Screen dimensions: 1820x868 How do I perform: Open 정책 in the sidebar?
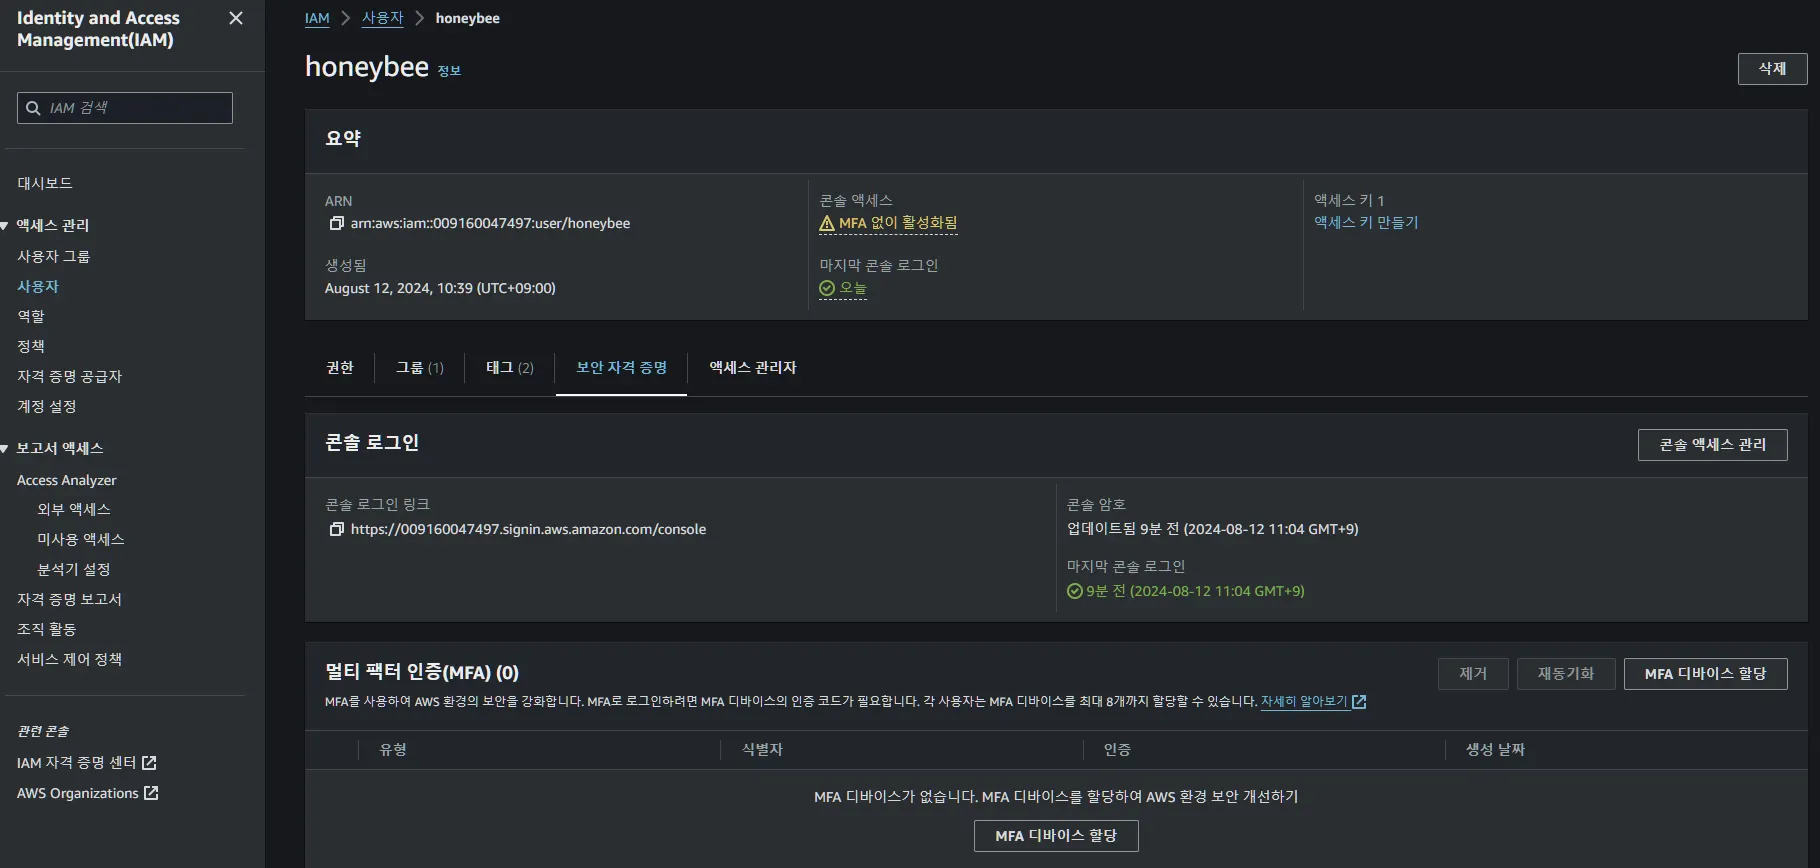(x=31, y=347)
